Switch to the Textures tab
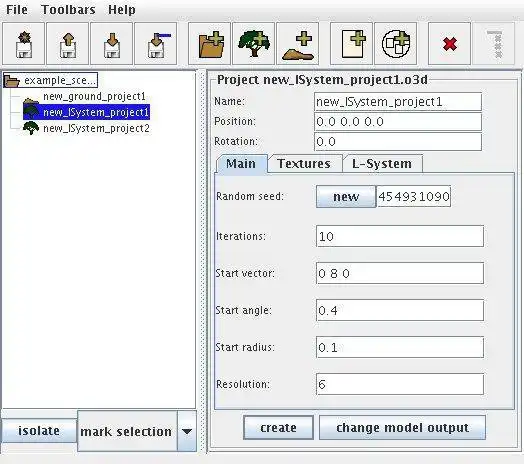Image resolution: width=524 pixels, height=464 pixels. tap(304, 164)
